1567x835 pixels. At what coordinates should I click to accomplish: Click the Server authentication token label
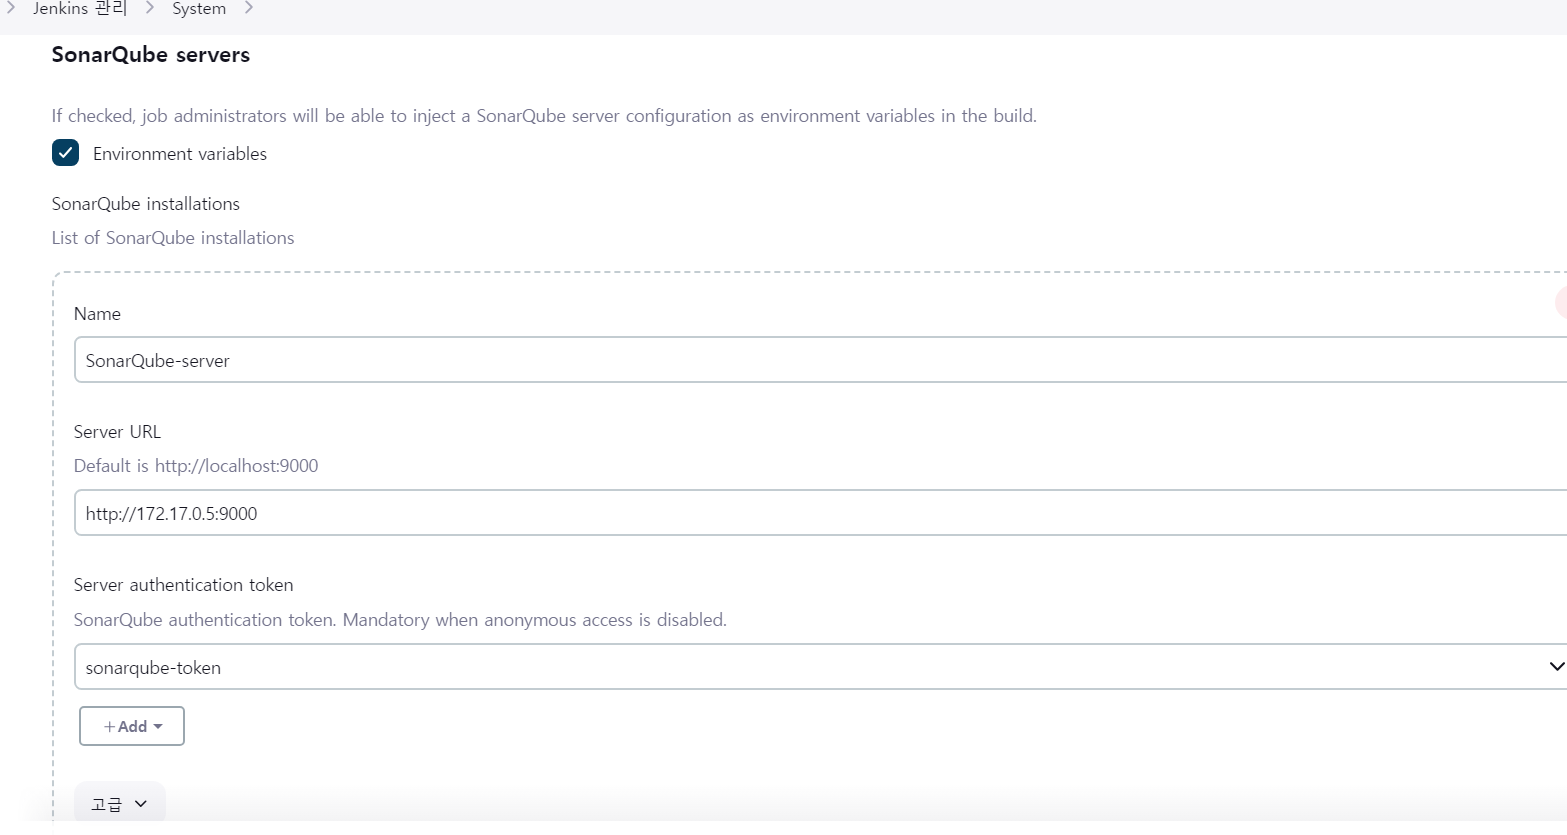[x=184, y=585]
